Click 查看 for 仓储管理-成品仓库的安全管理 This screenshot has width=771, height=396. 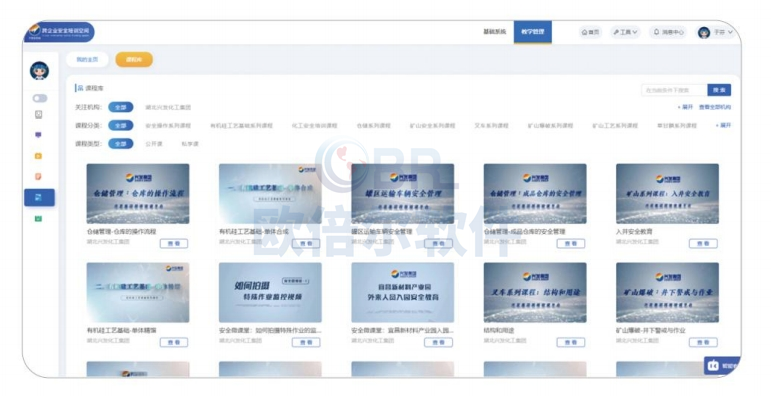point(570,244)
